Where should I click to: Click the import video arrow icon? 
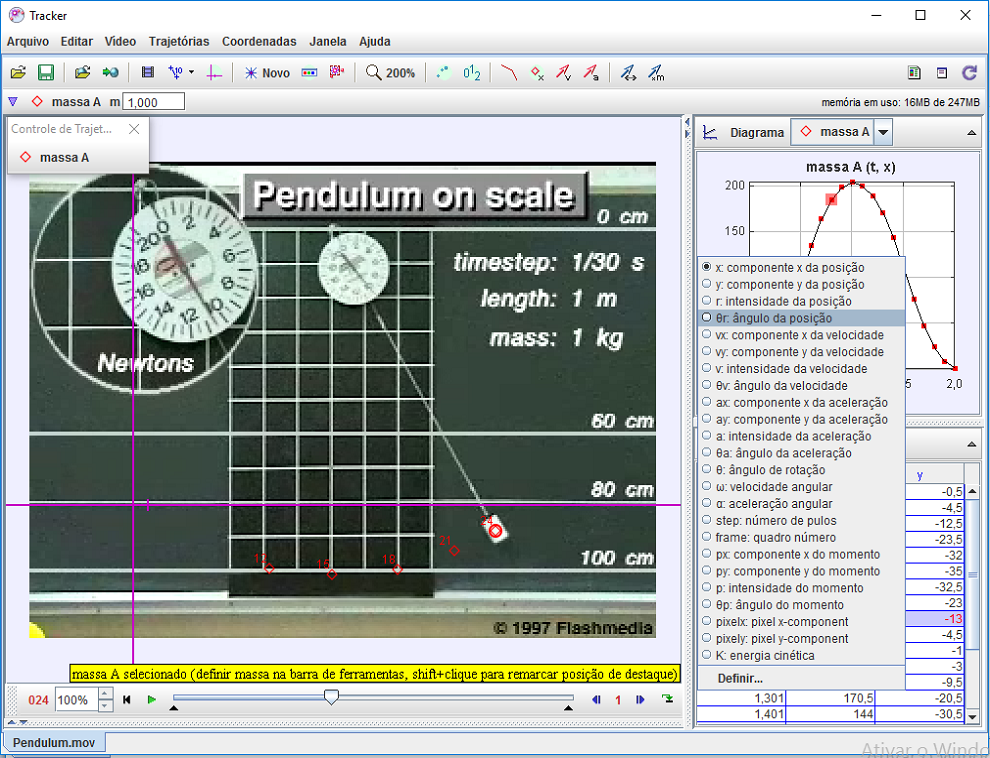tap(110, 73)
